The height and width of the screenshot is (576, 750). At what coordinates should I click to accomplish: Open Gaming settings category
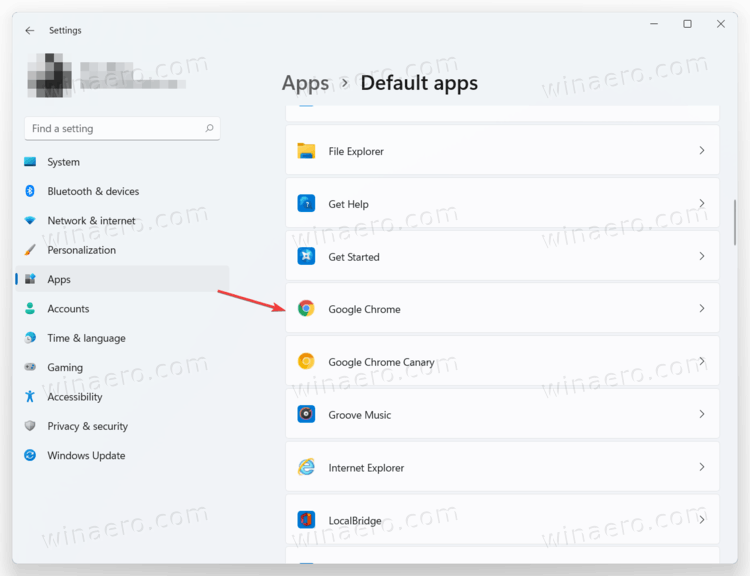point(122,367)
